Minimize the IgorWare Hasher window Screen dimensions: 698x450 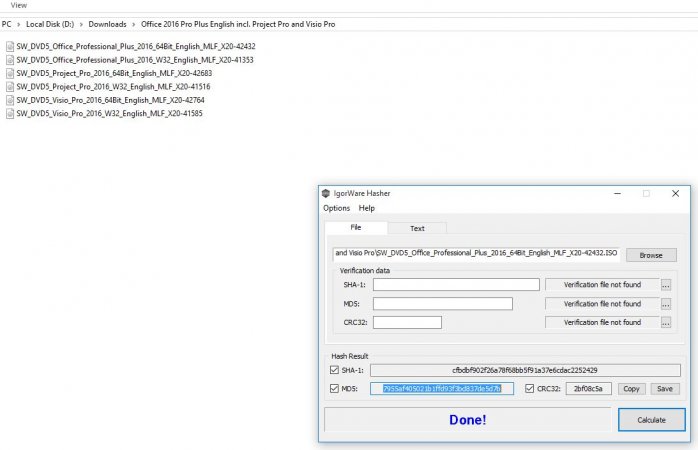tap(617, 194)
